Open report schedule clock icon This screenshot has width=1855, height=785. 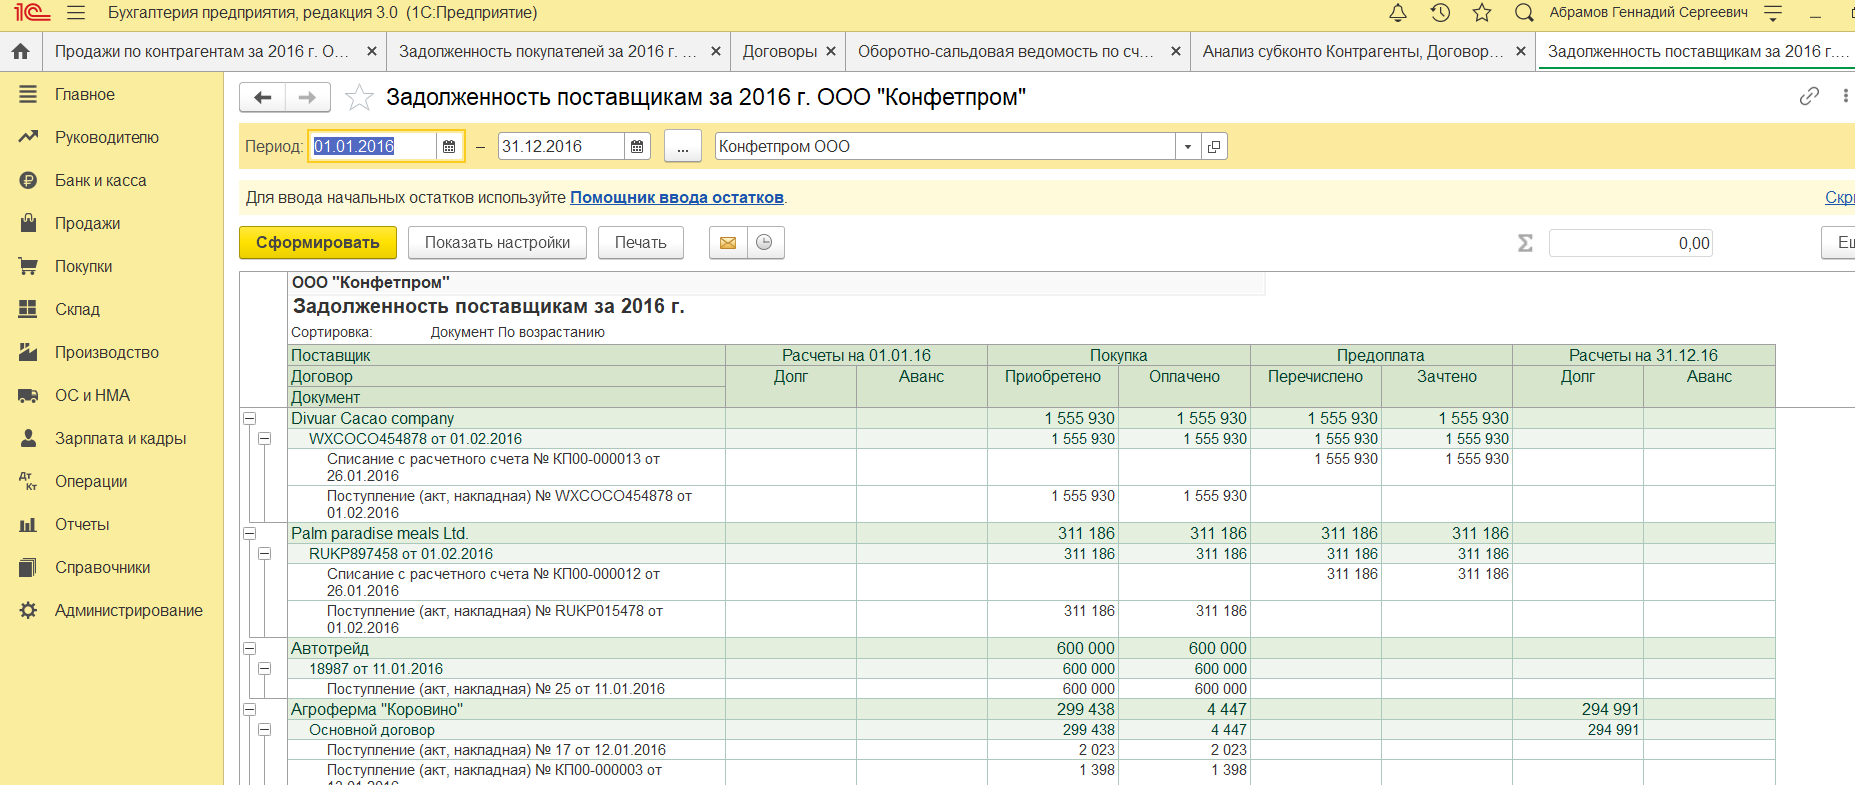click(765, 243)
